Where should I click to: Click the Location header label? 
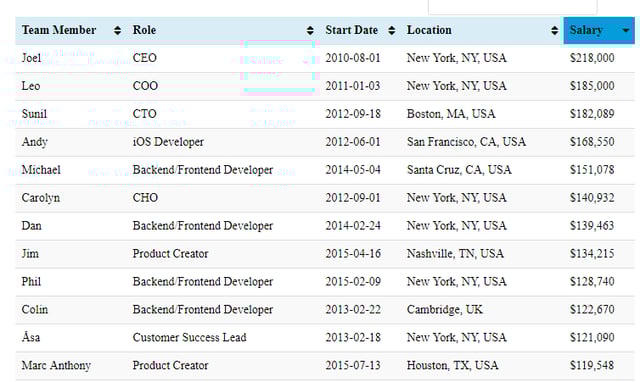[x=429, y=30]
